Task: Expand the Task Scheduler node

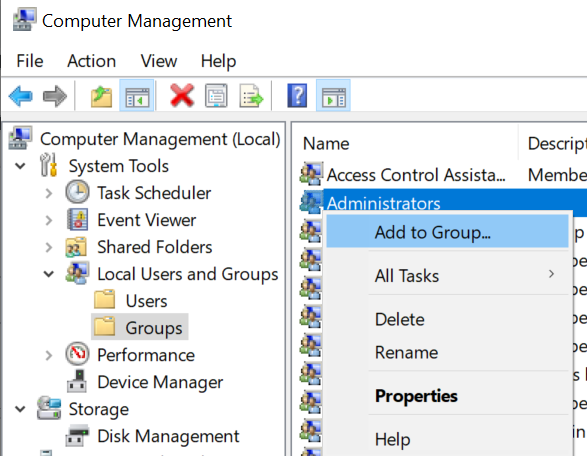Action: tap(49, 193)
